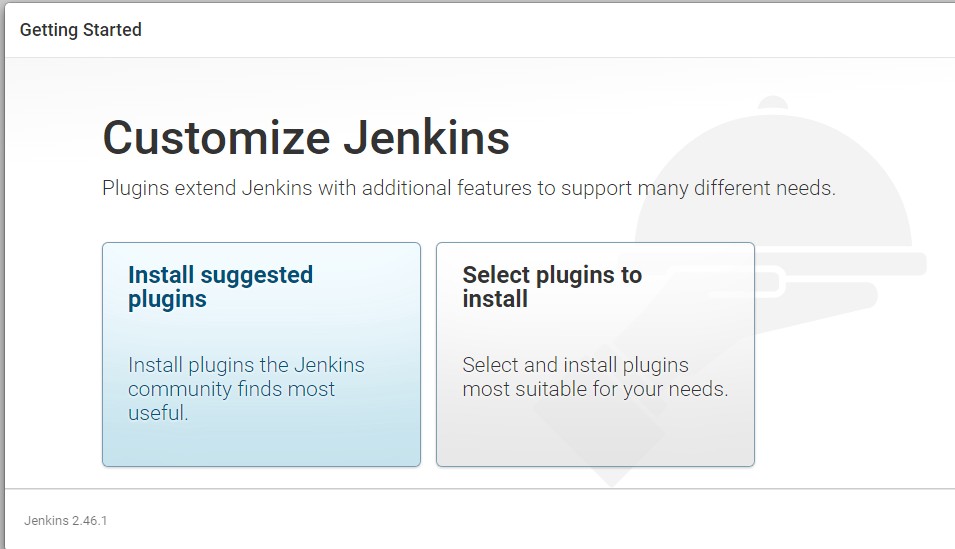Screen dimensions: 955x549
Task: Click the diamond shape below the plugin cards
Action: click(x=611, y=476)
